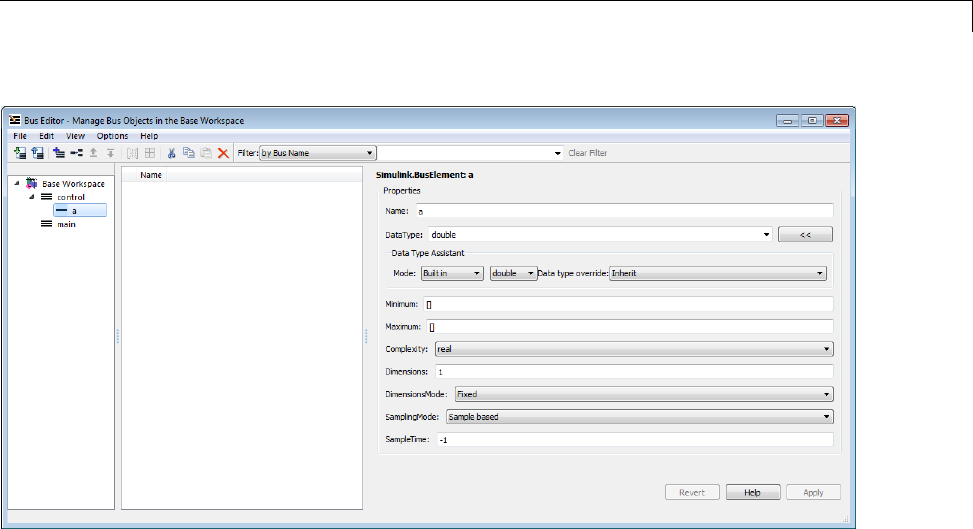Open the DataType dropdown arrow
973x529 pixels.
point(766,235)
